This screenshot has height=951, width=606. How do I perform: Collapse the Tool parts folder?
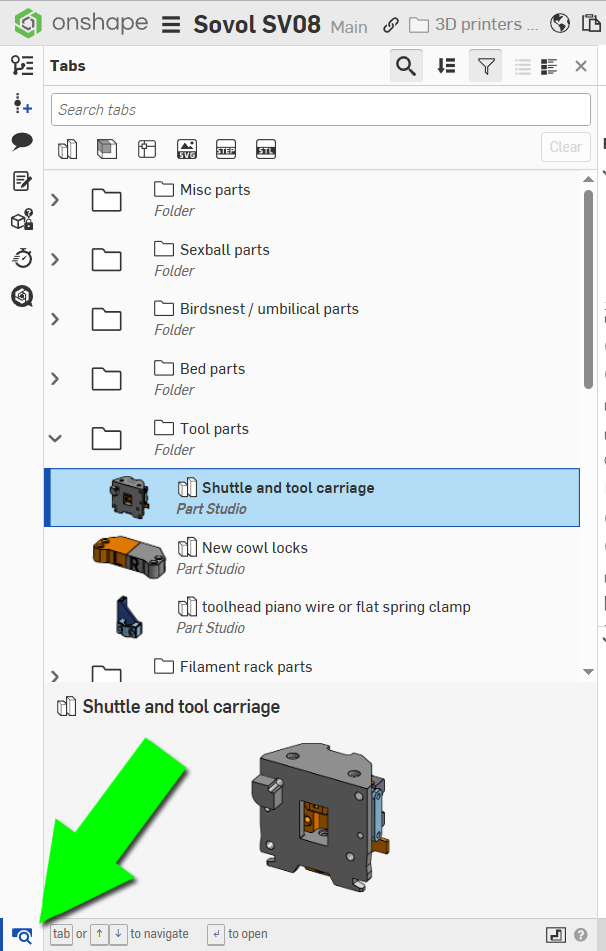(55, 438)
